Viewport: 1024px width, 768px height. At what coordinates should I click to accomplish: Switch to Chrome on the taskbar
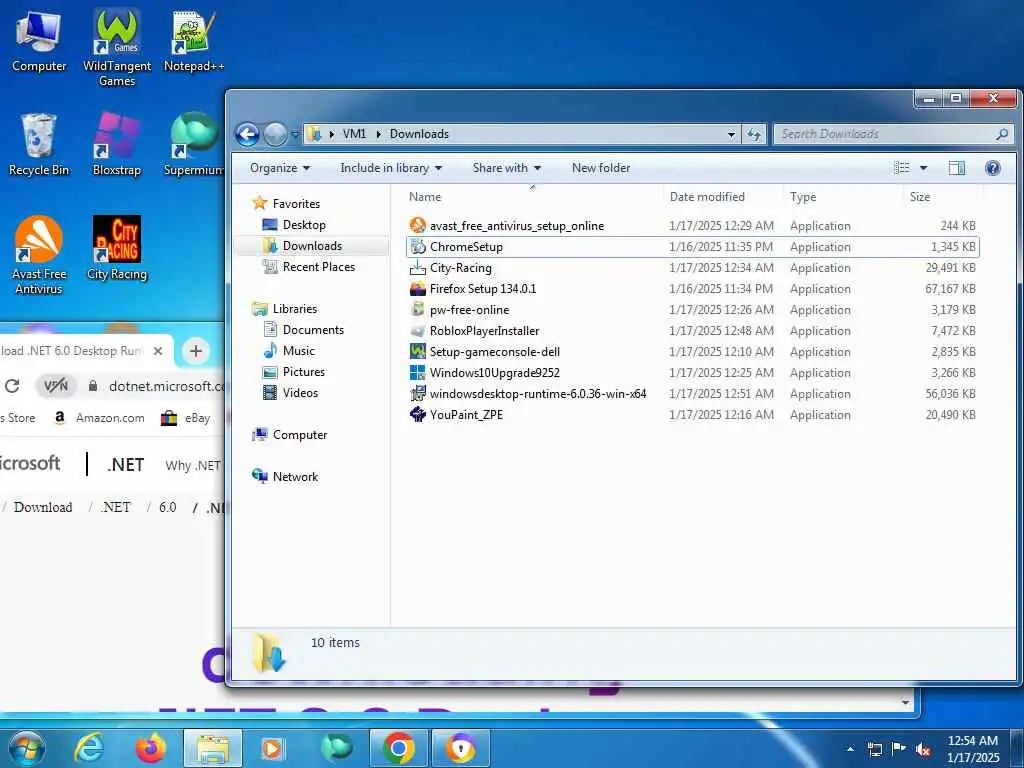pos(398,748)
